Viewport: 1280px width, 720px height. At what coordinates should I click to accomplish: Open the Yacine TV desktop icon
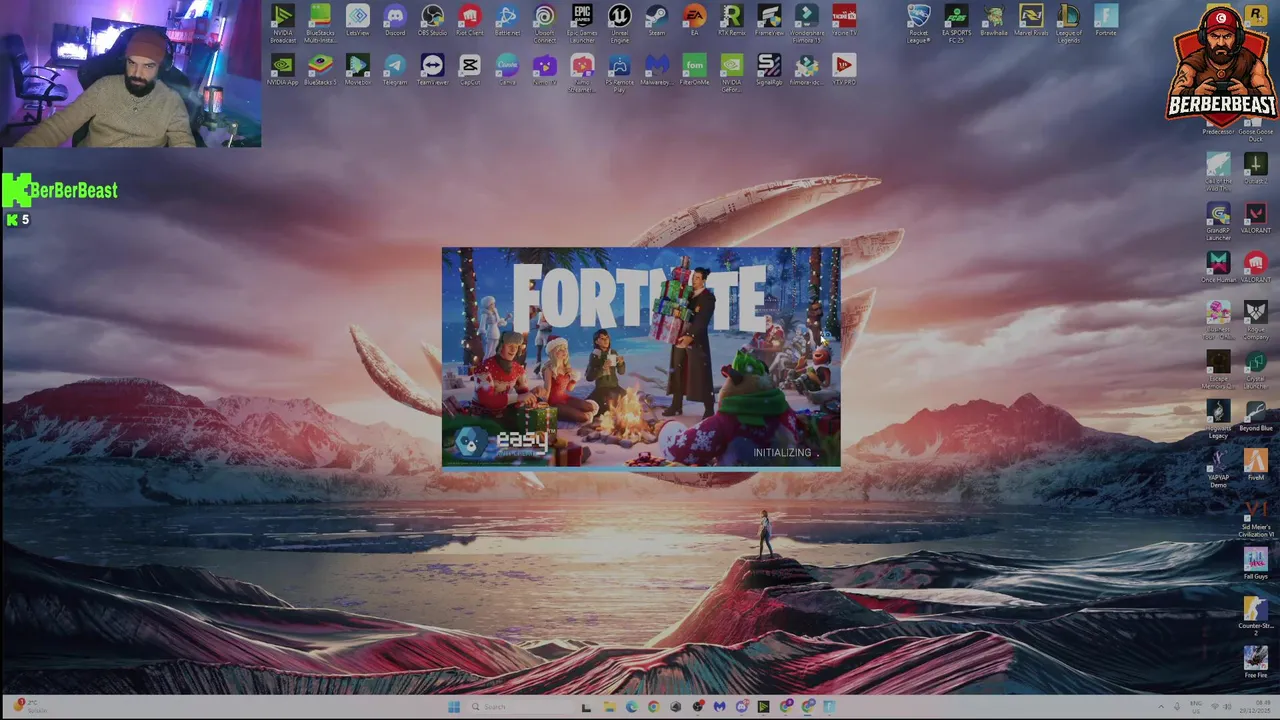(844, 21)
